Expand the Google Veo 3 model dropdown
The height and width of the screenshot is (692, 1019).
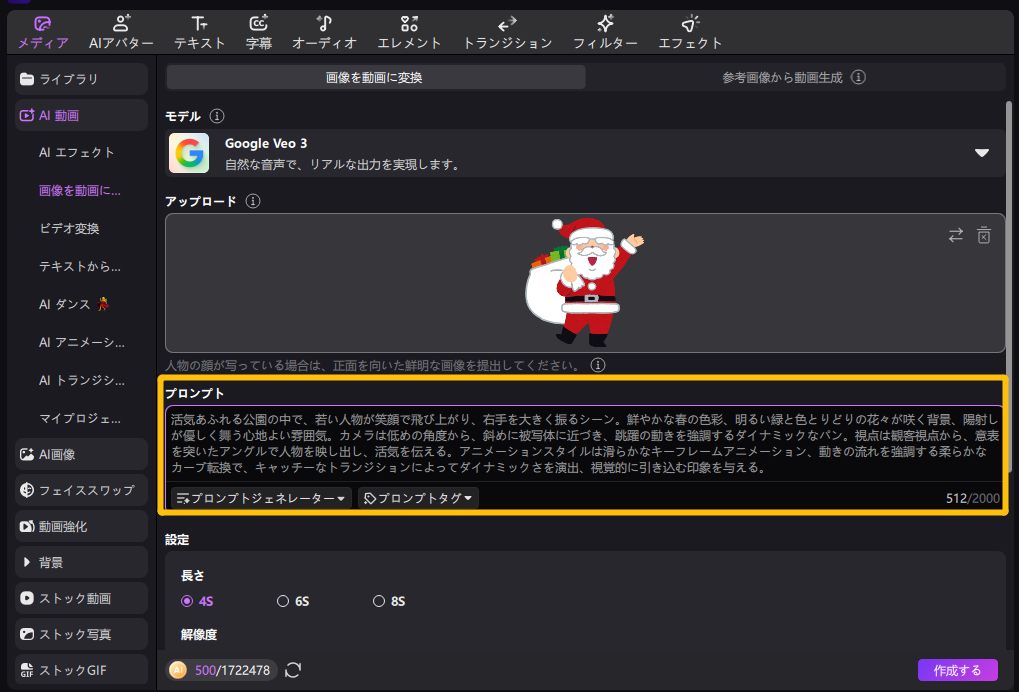coord(981,153)
